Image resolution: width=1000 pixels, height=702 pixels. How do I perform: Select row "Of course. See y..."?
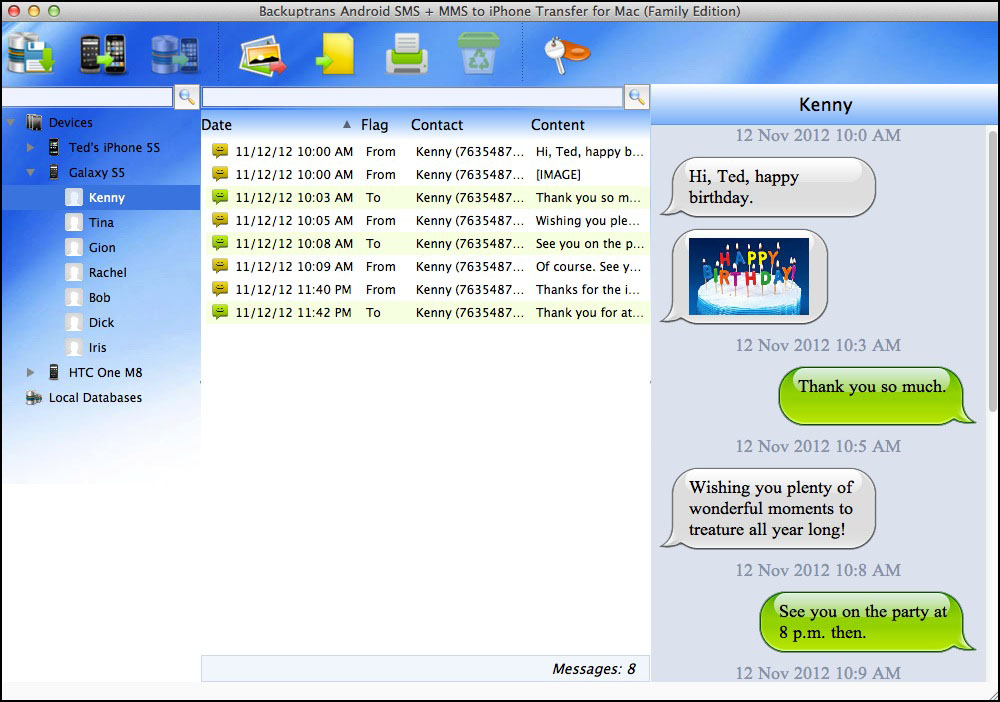point(427,267)
